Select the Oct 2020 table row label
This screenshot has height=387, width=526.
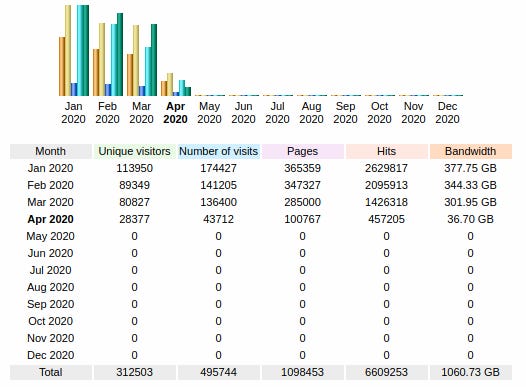tap(51, 321)
